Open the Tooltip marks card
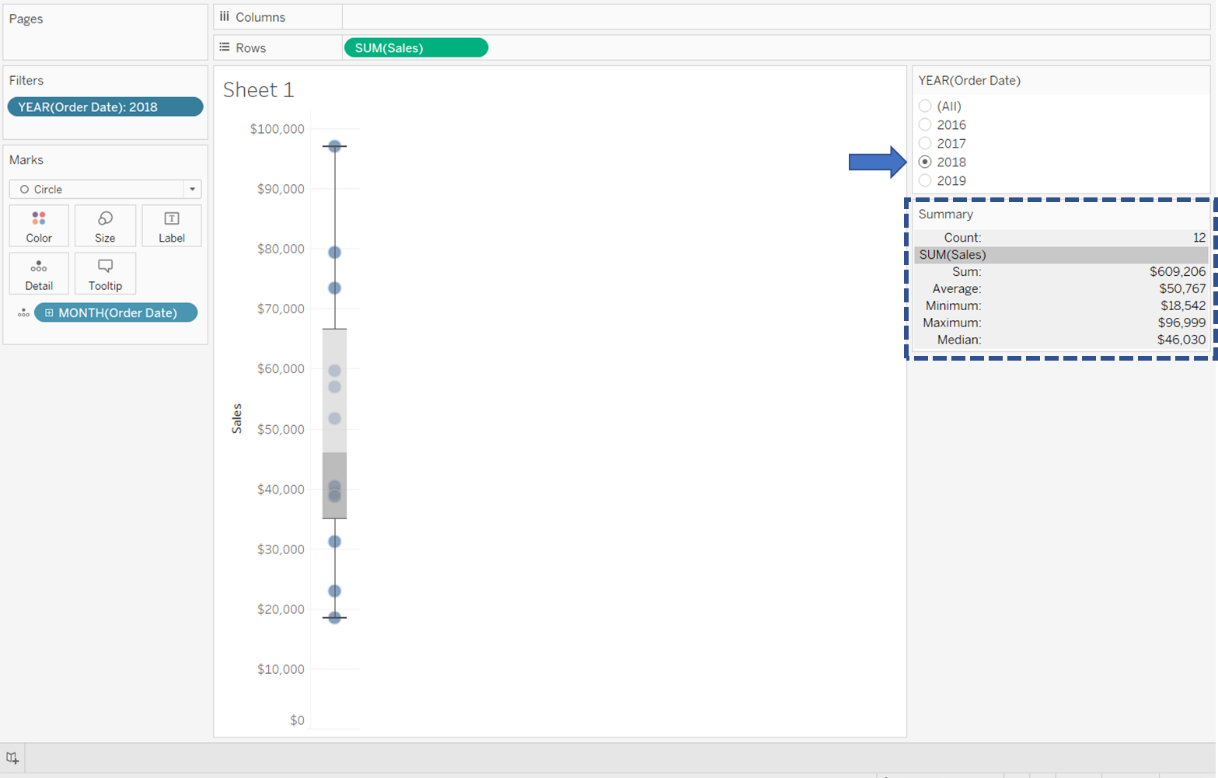 105,273
